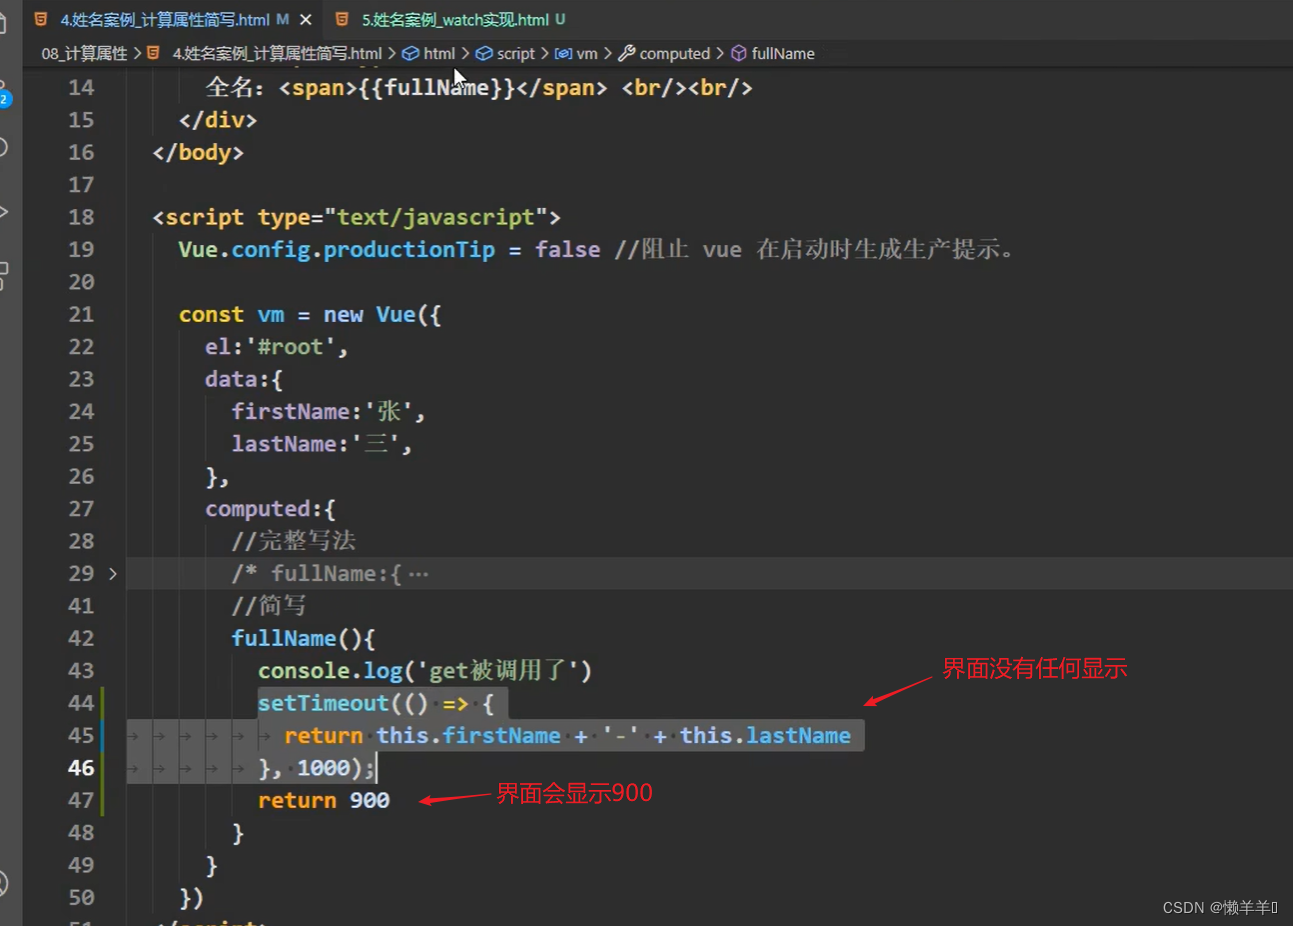Screen dimensions: 1293x926
Task: Expand the folded fullName block at line 29
Action: coord(113,574)
